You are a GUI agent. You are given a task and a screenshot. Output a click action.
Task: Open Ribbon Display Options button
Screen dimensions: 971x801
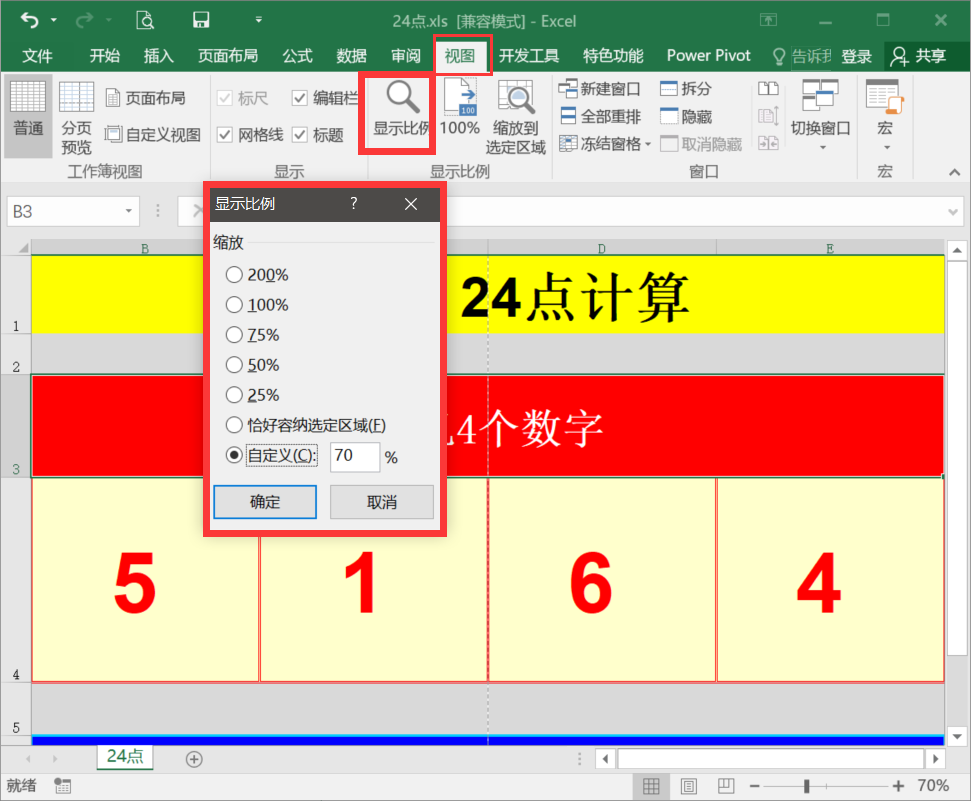[769, 20]
